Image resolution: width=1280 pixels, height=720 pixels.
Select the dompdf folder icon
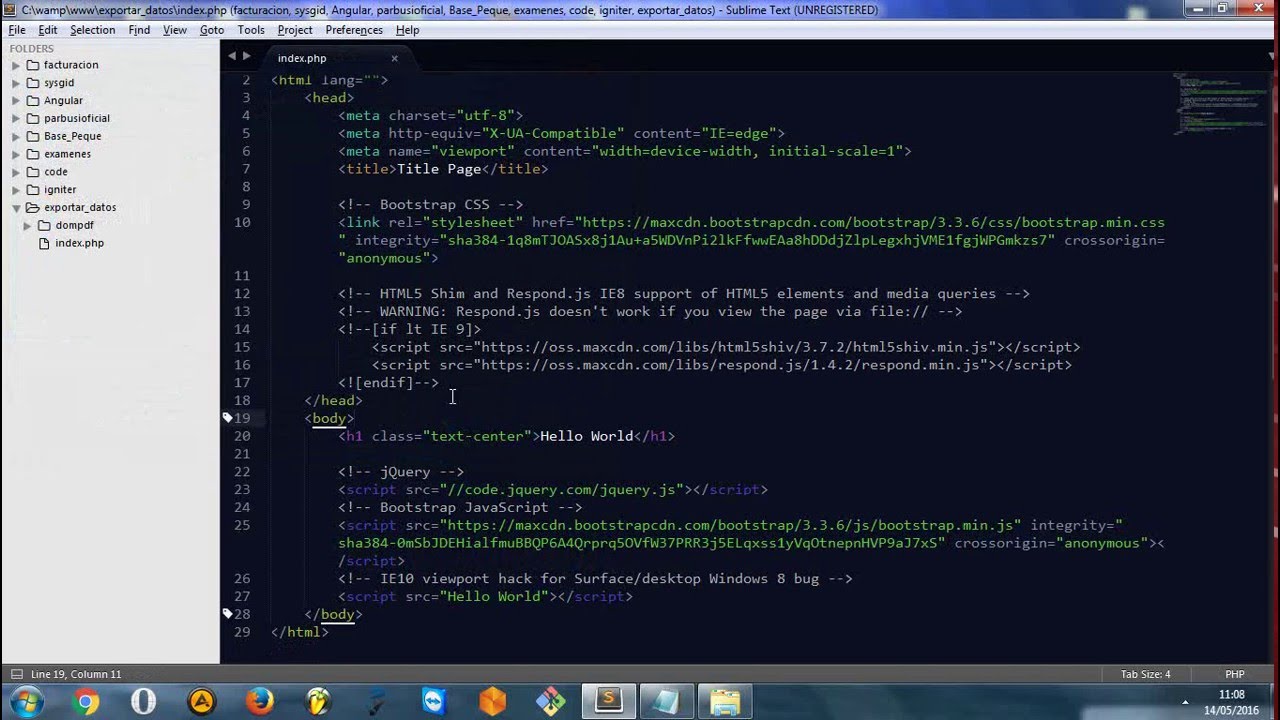coord(44,226)
